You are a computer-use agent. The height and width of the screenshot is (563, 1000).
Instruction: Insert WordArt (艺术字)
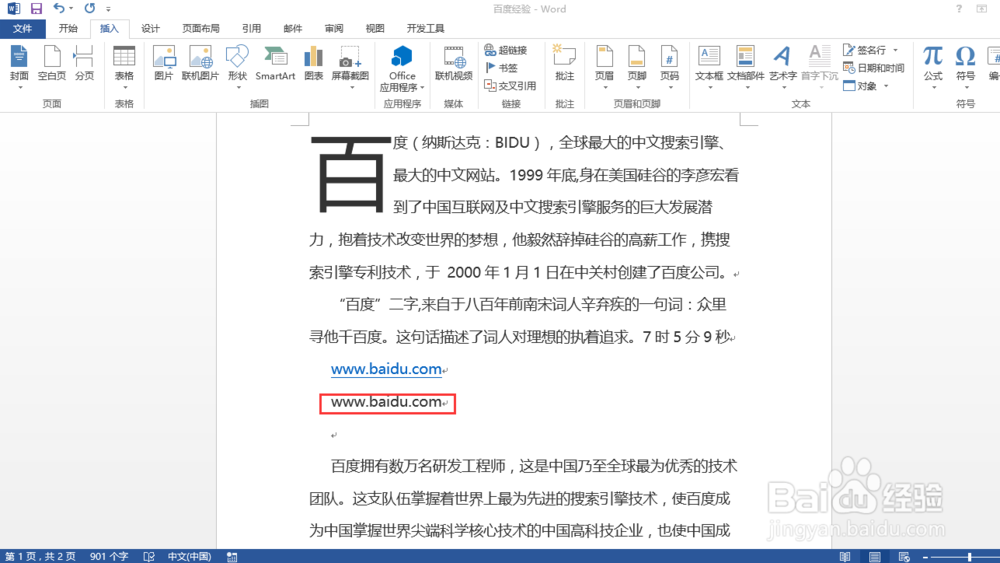[783, 68]
